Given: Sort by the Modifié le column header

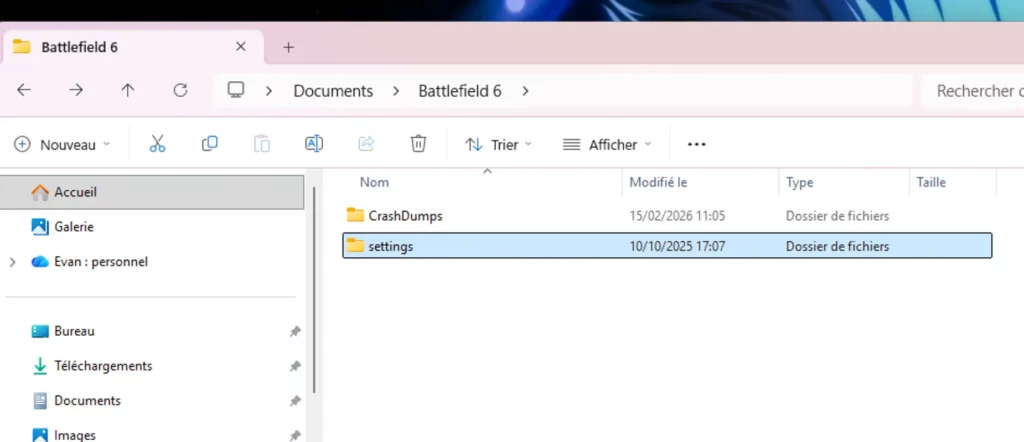Looking at the screenshot, I should [658, 182].
